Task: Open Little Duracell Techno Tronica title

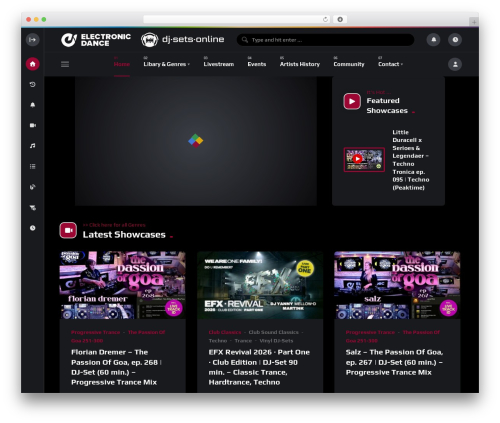Action: coord(411,160)
